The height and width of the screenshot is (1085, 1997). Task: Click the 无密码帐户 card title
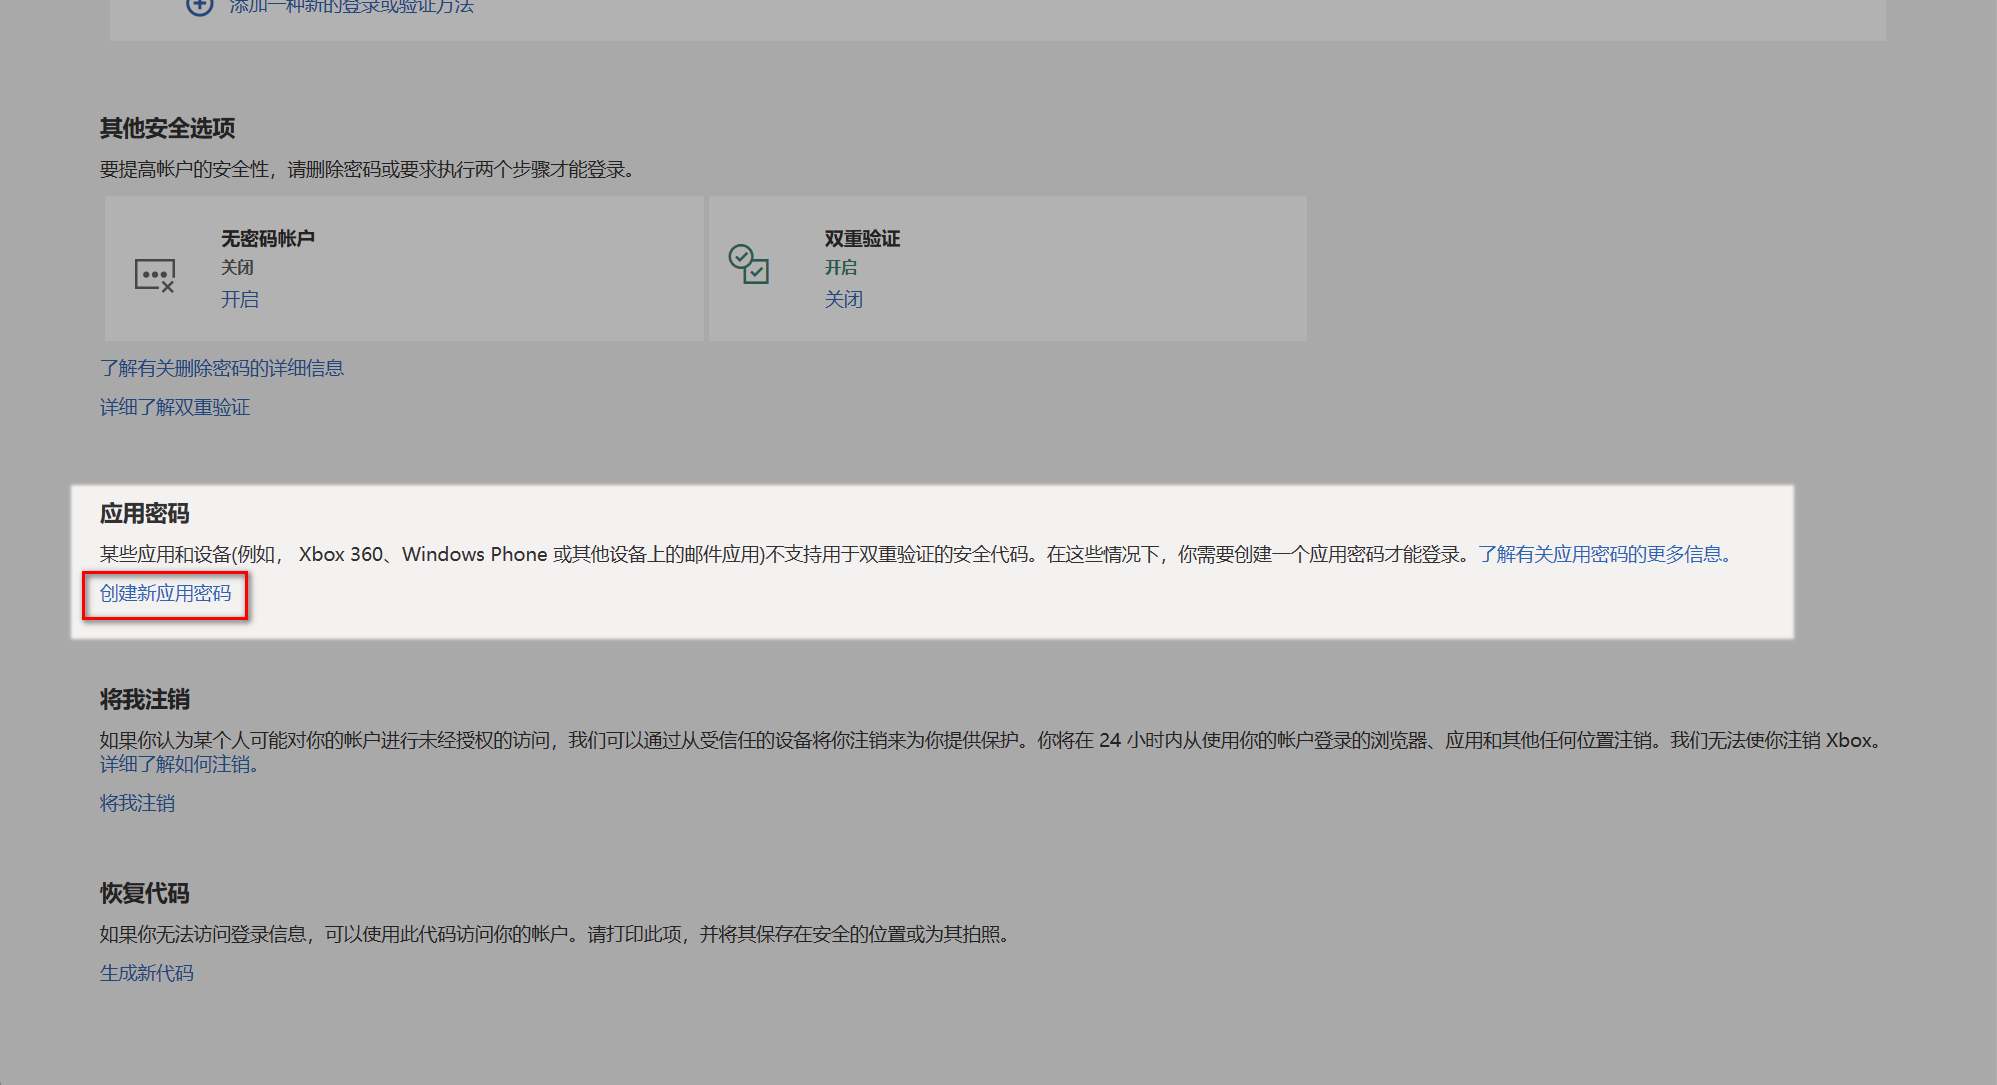267,238
